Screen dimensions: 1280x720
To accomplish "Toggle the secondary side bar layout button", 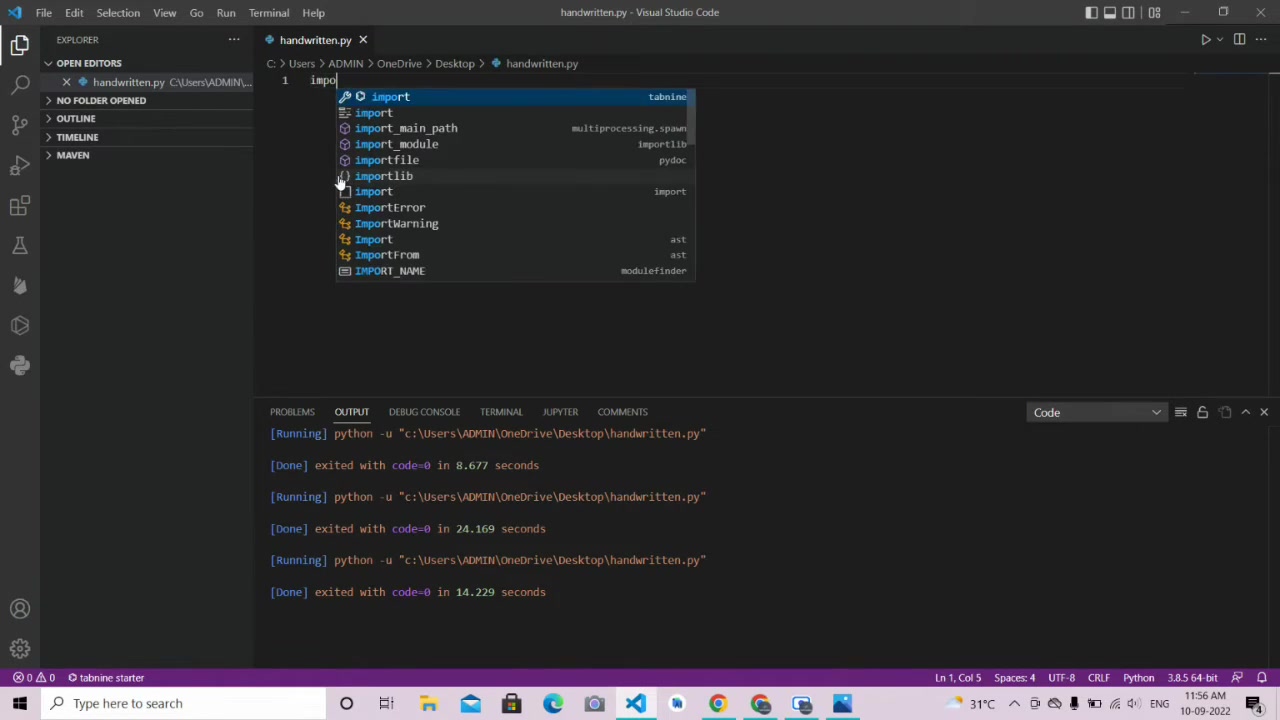I will (x=1128, y=13).
